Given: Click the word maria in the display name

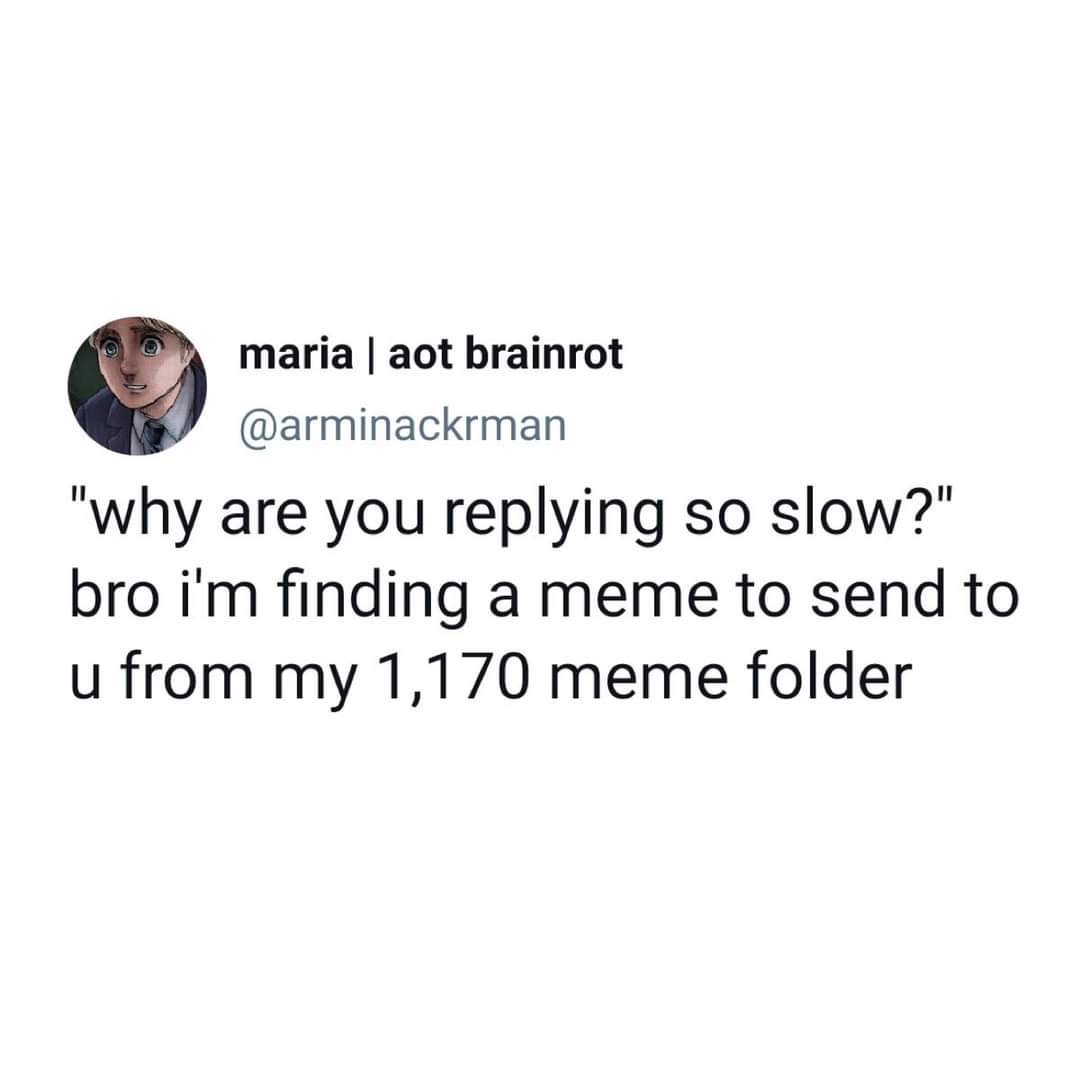Looking at the screenshot, I should tap(296, 354).
